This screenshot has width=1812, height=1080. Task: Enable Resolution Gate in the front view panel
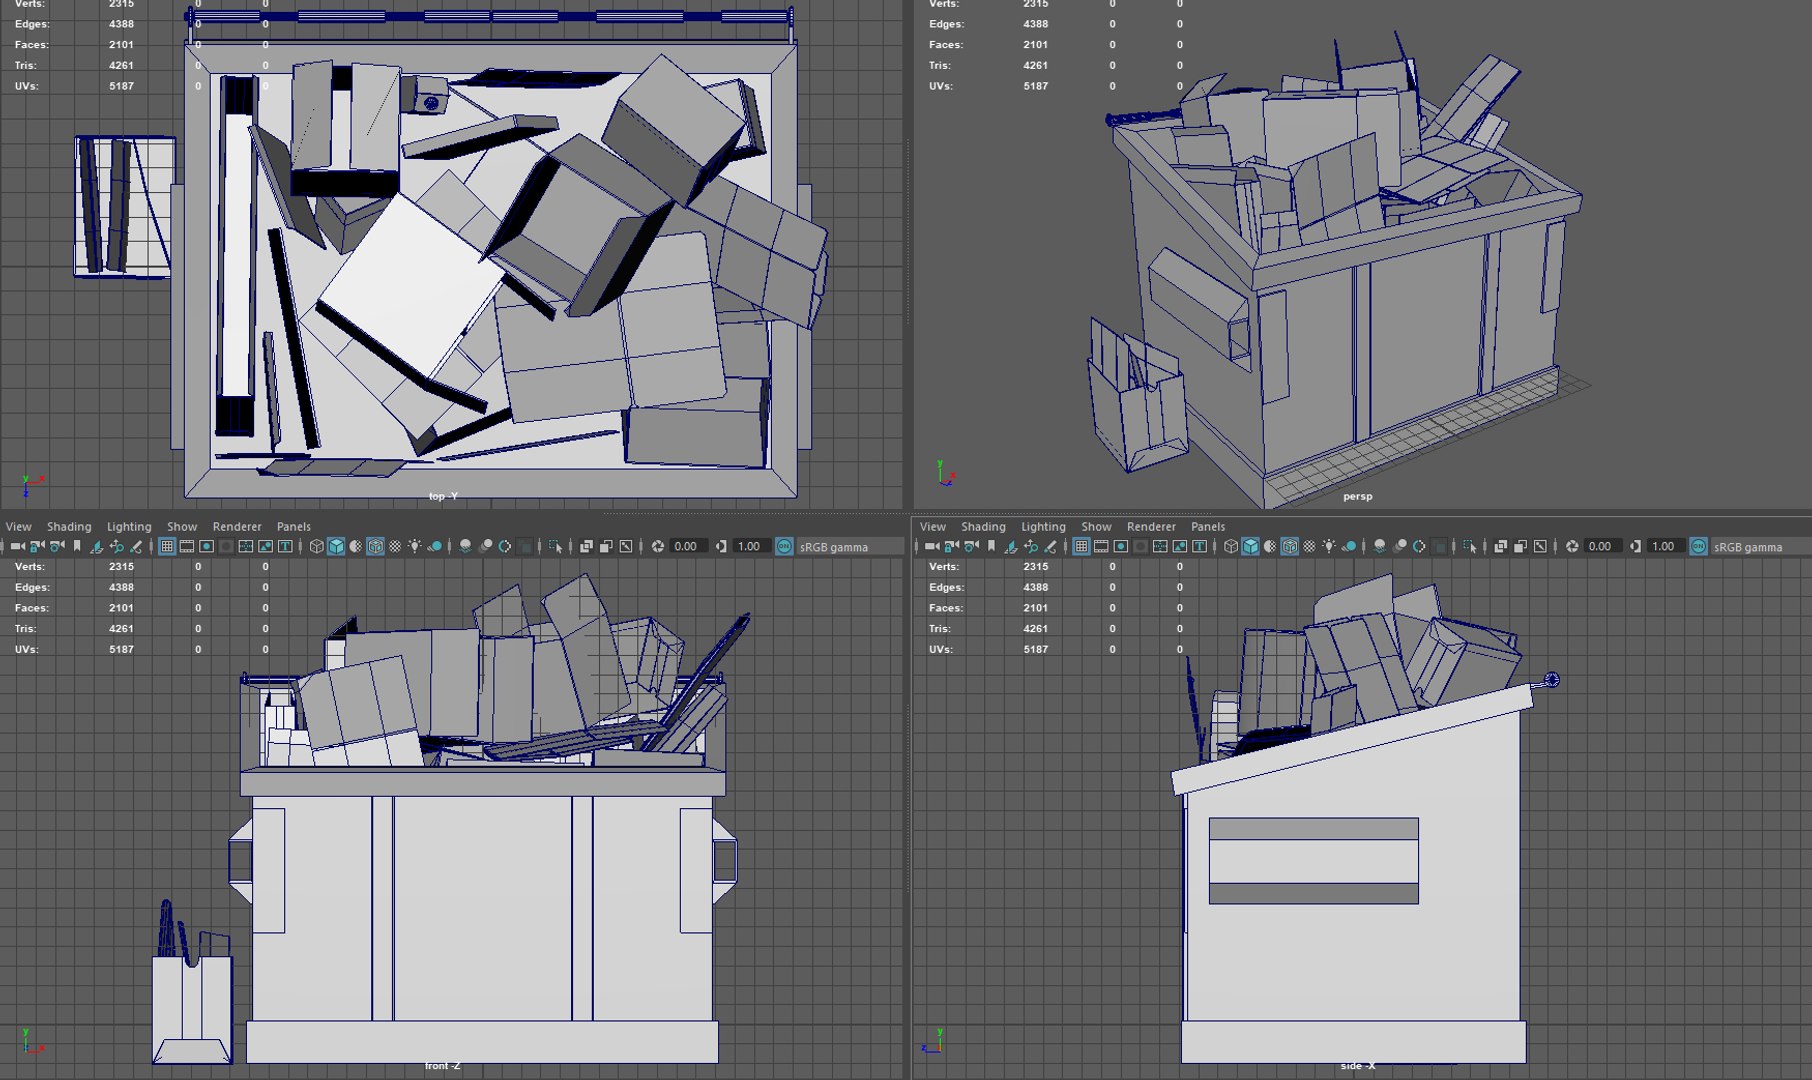tap(207, 547)
